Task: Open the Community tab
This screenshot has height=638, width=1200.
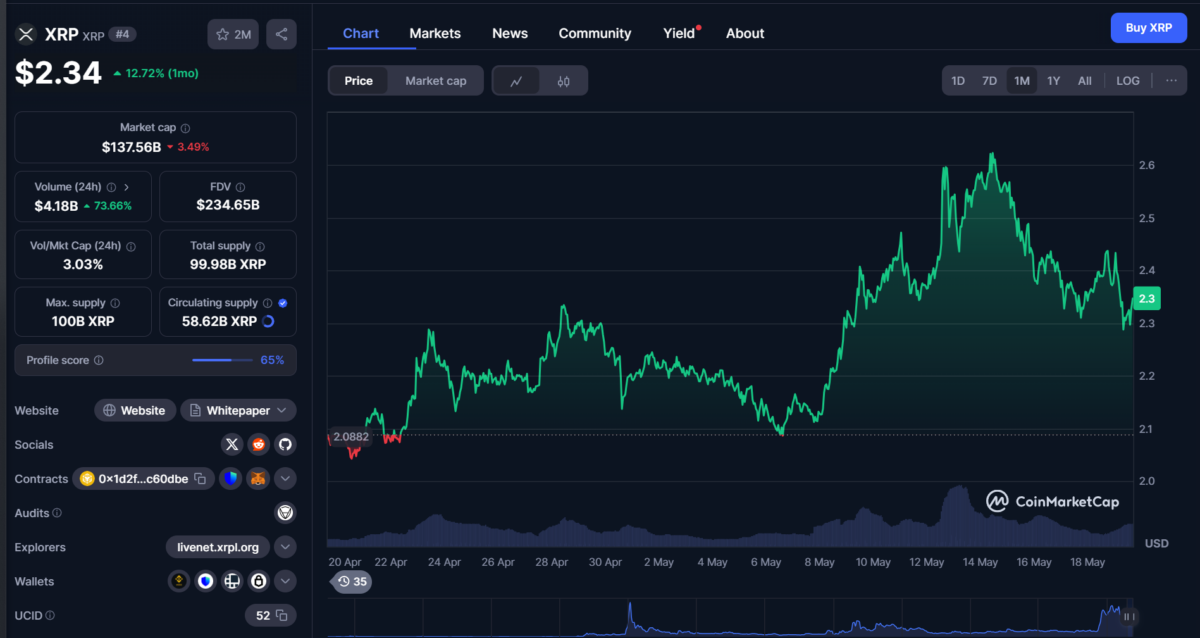Action: pos(595,33)
